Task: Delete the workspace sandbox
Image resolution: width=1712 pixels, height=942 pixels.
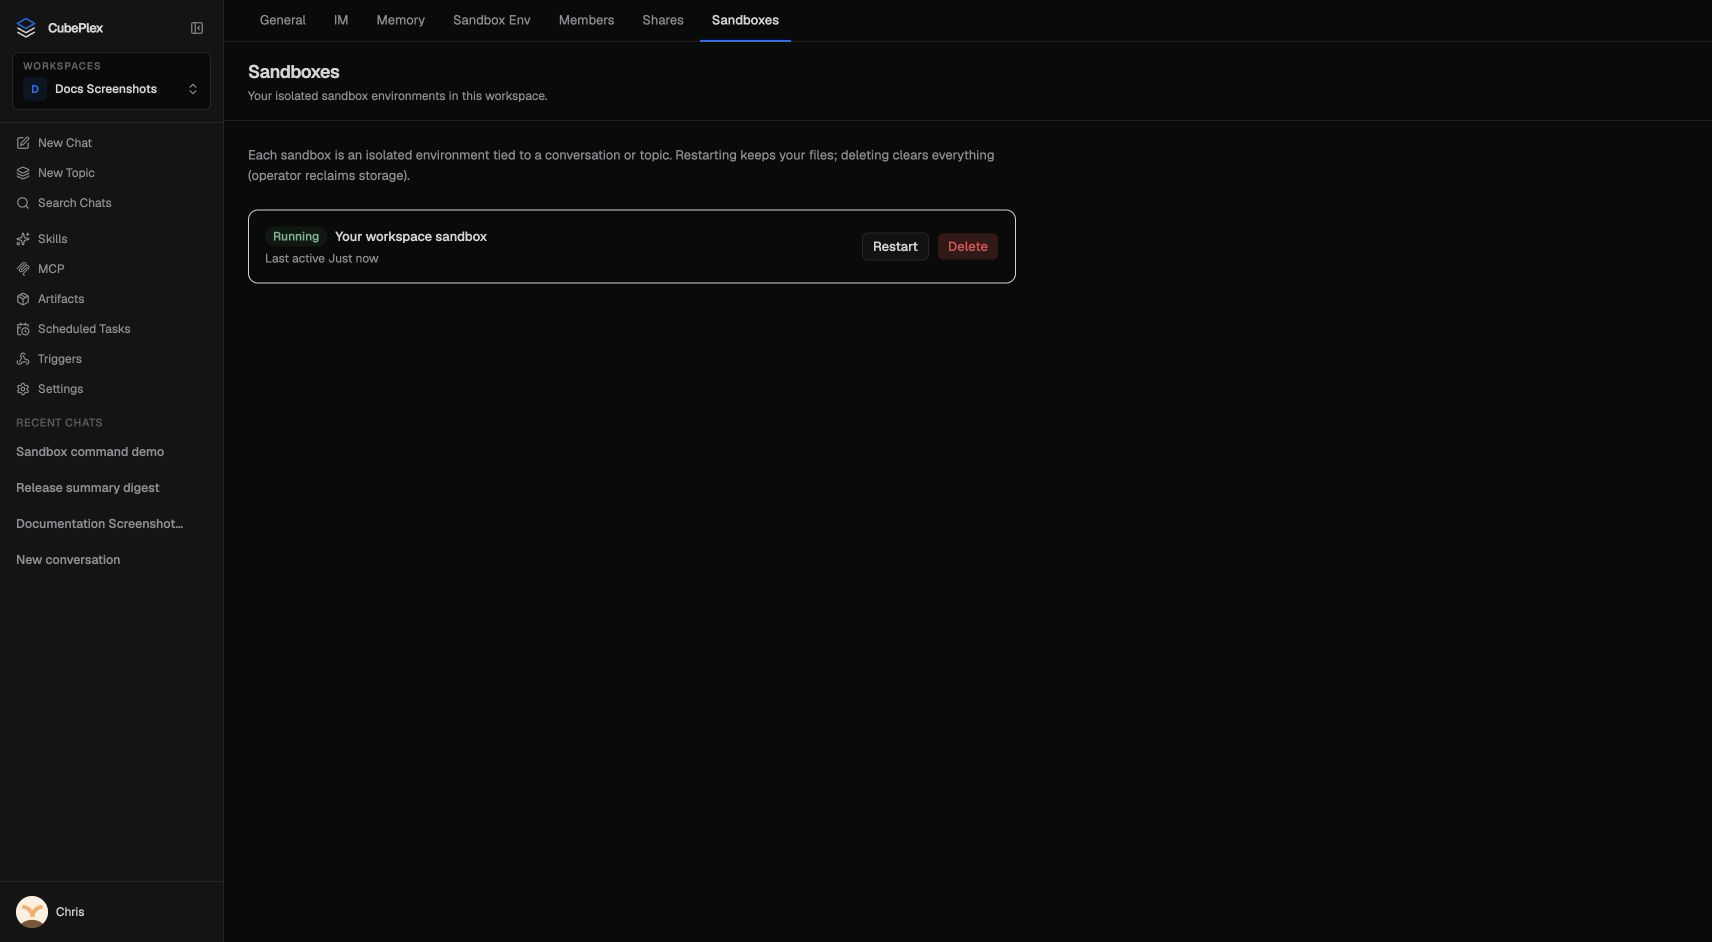Action: (x=967, y=247)
